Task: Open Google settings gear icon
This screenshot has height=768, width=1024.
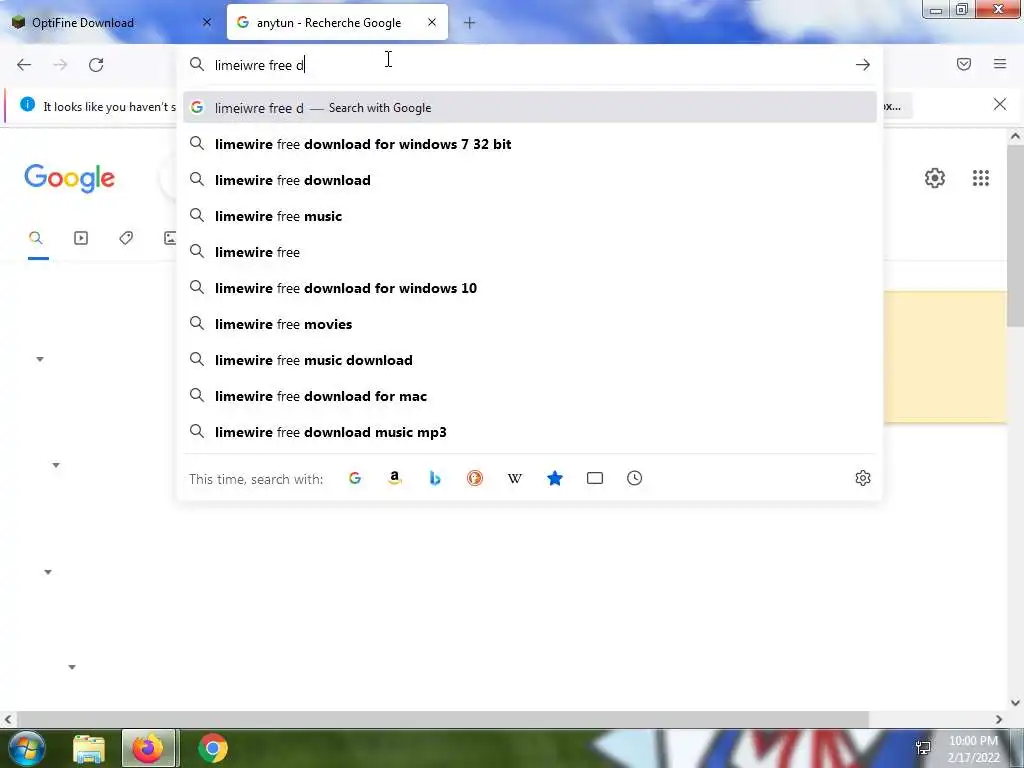Action: click(x=935, y=178)
